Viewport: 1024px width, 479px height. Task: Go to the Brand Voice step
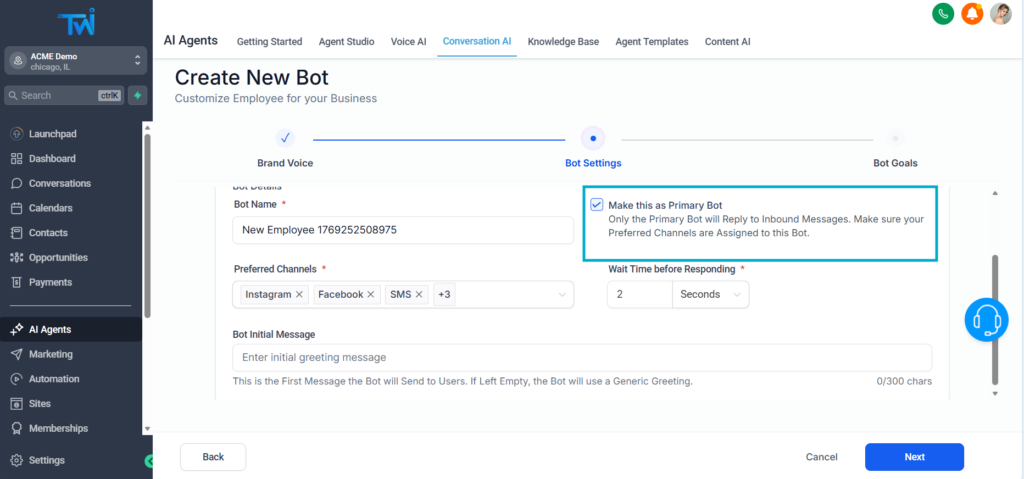click(x=285, y=139)
